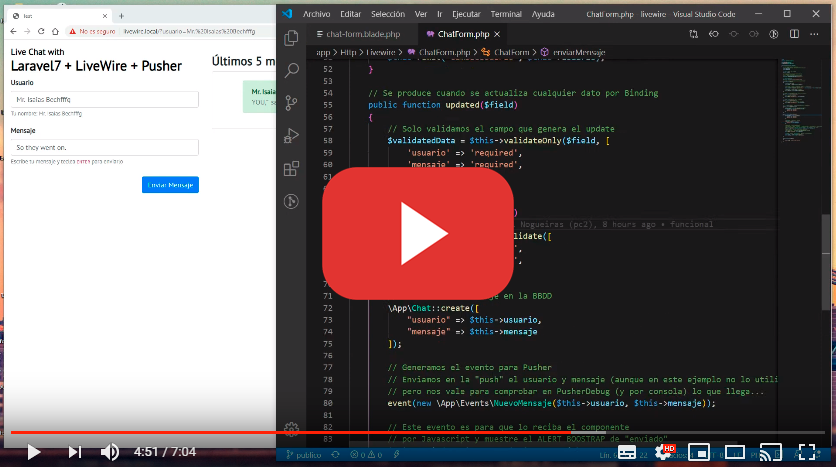This screenshot has height=467, width=836.
Task: Click the browser address bar URL
Action: pyautogui.click(x=189, y=31)
